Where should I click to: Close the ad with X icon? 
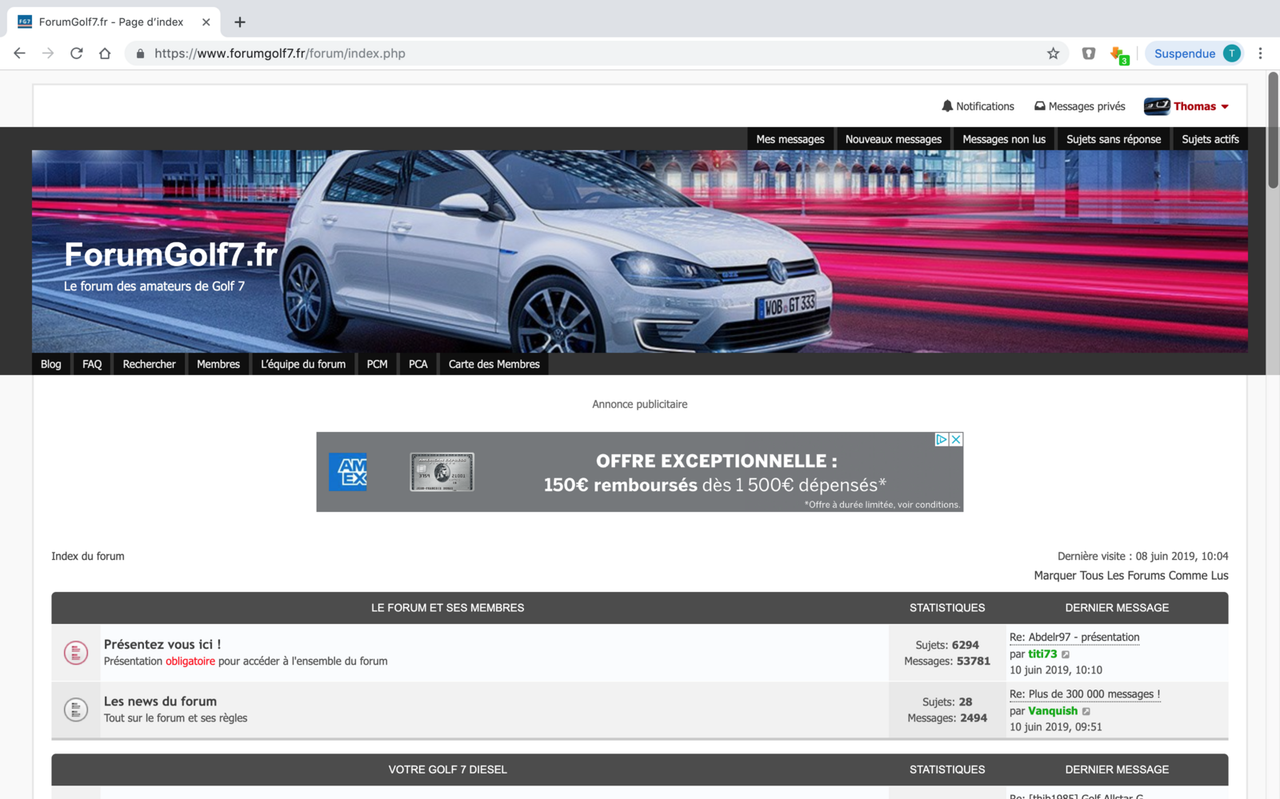coord(956,439)
